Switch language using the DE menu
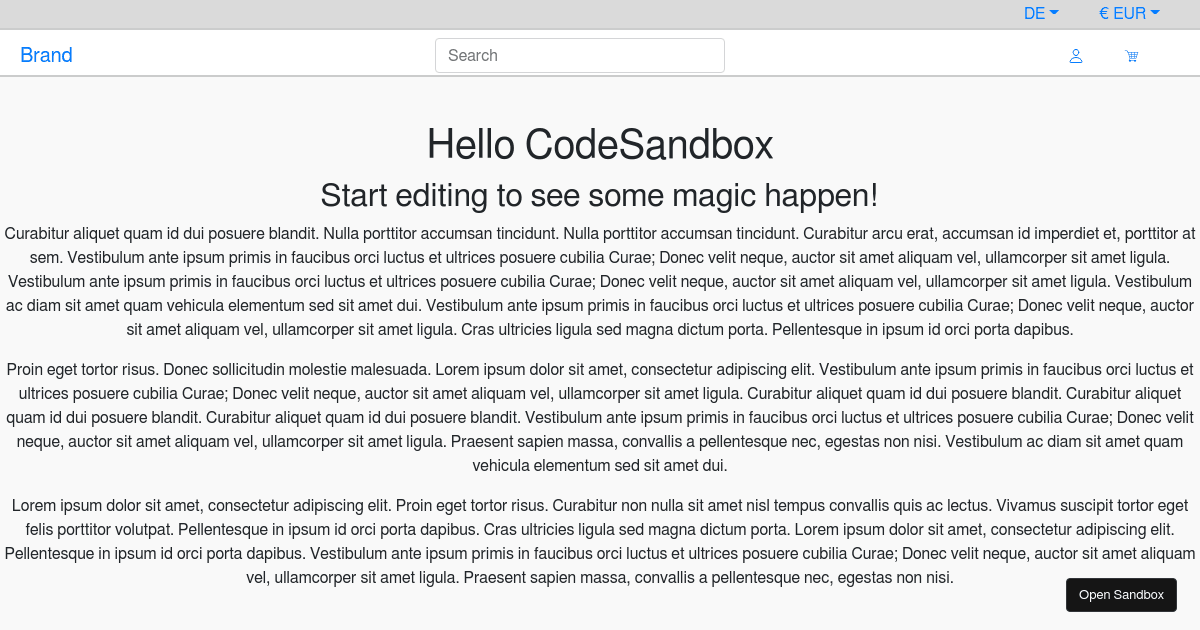This screenshot has height=630, width=1200. click(1040, 13)
